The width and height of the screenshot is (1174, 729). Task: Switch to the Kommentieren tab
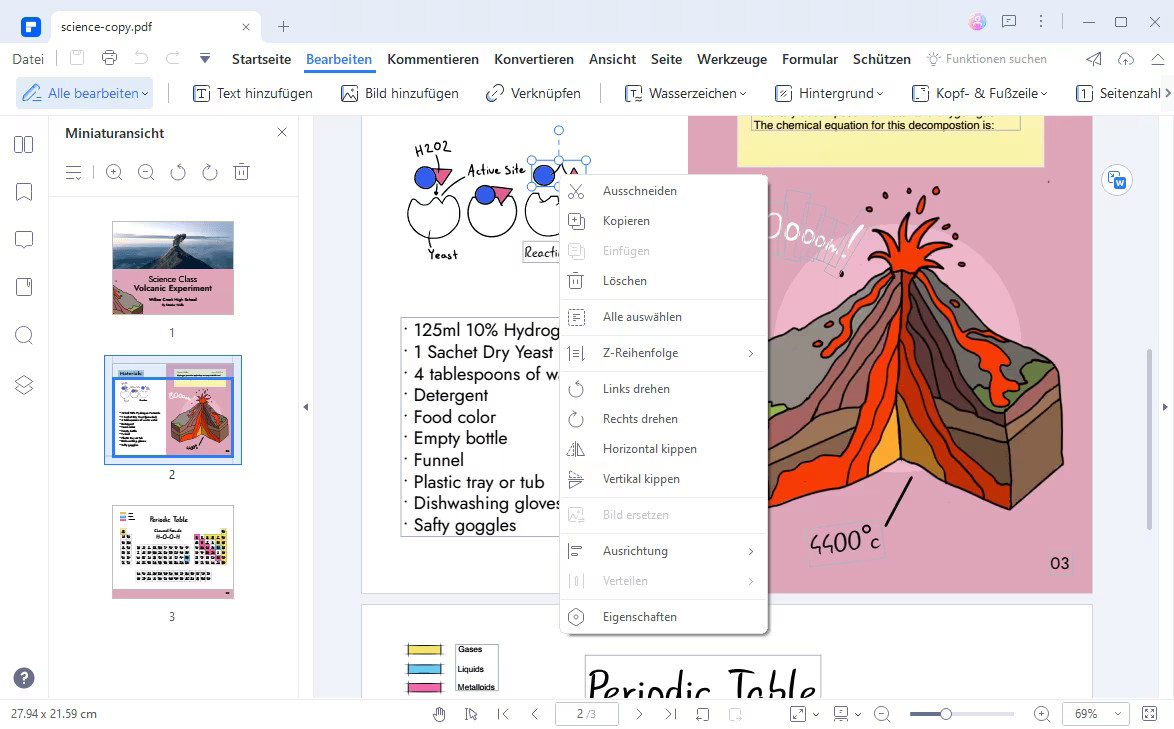(x=433, y=59)
